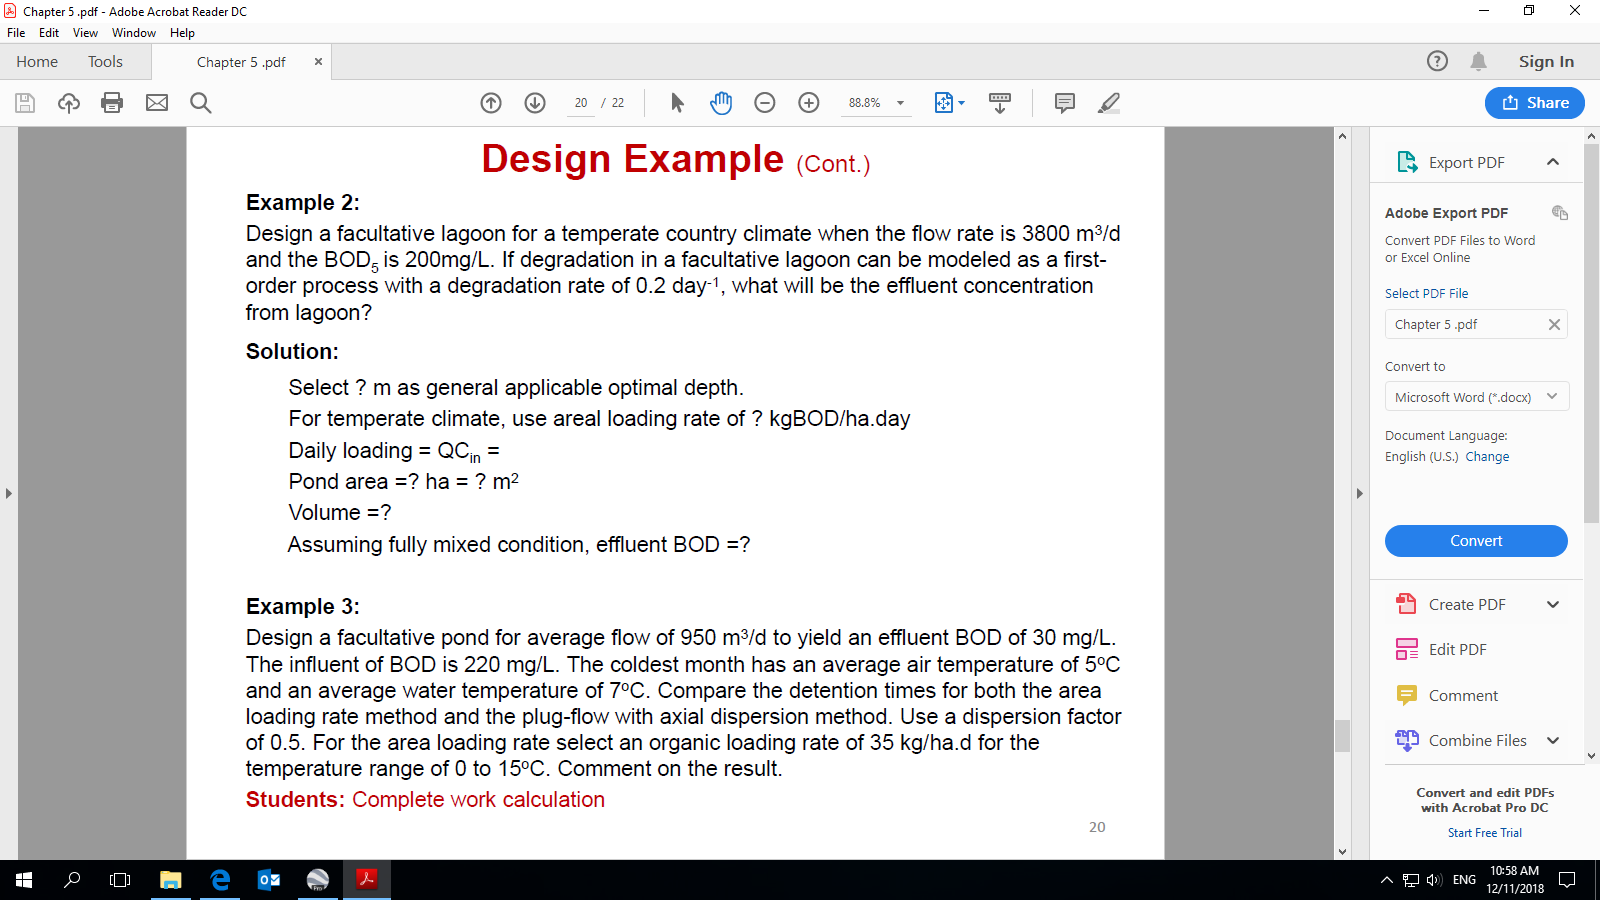The width and height of the screenshot is (1600, 900).
Task: Switch to the Tools tab
Action: [x=105, y=62]
